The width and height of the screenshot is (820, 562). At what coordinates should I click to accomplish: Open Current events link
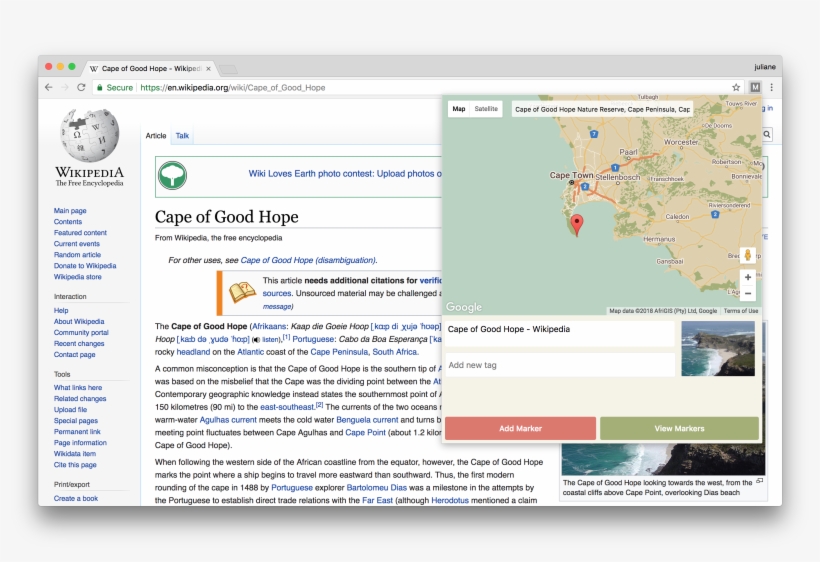pyautogui.click(x=76, y=244)
